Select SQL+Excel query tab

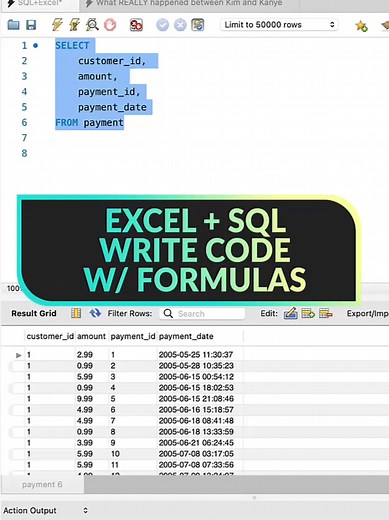[39, 3]
